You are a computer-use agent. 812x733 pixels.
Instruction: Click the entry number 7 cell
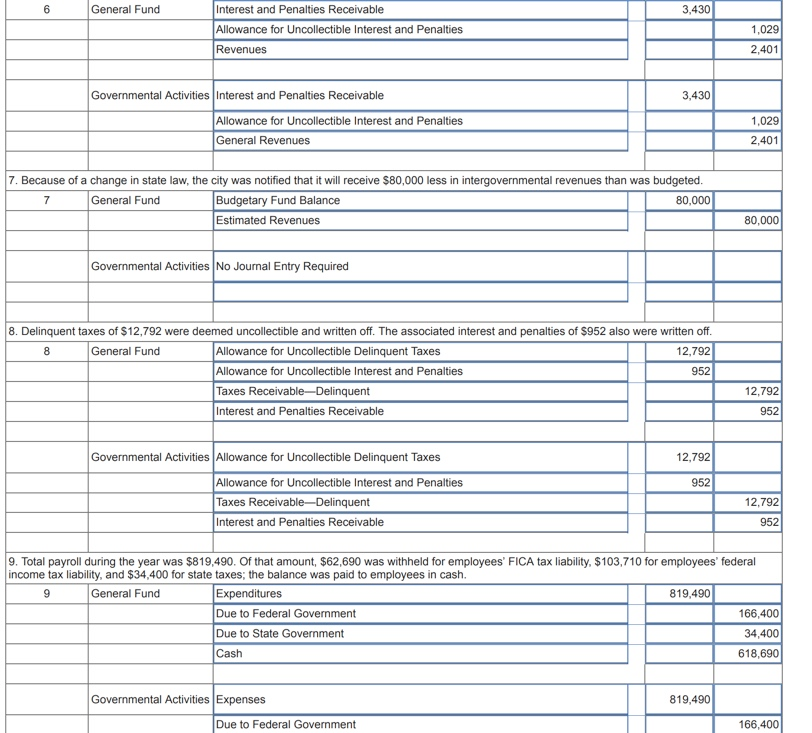pyautogui.click(x=47, y=200)
